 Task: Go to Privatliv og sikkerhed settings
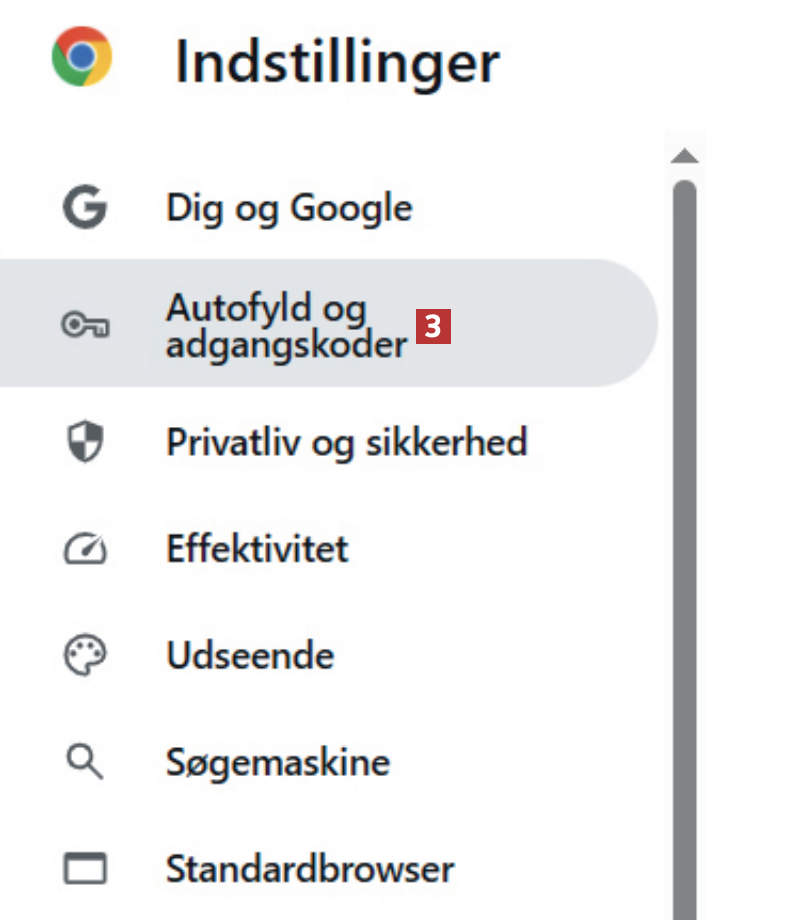(x=346, y=441)
